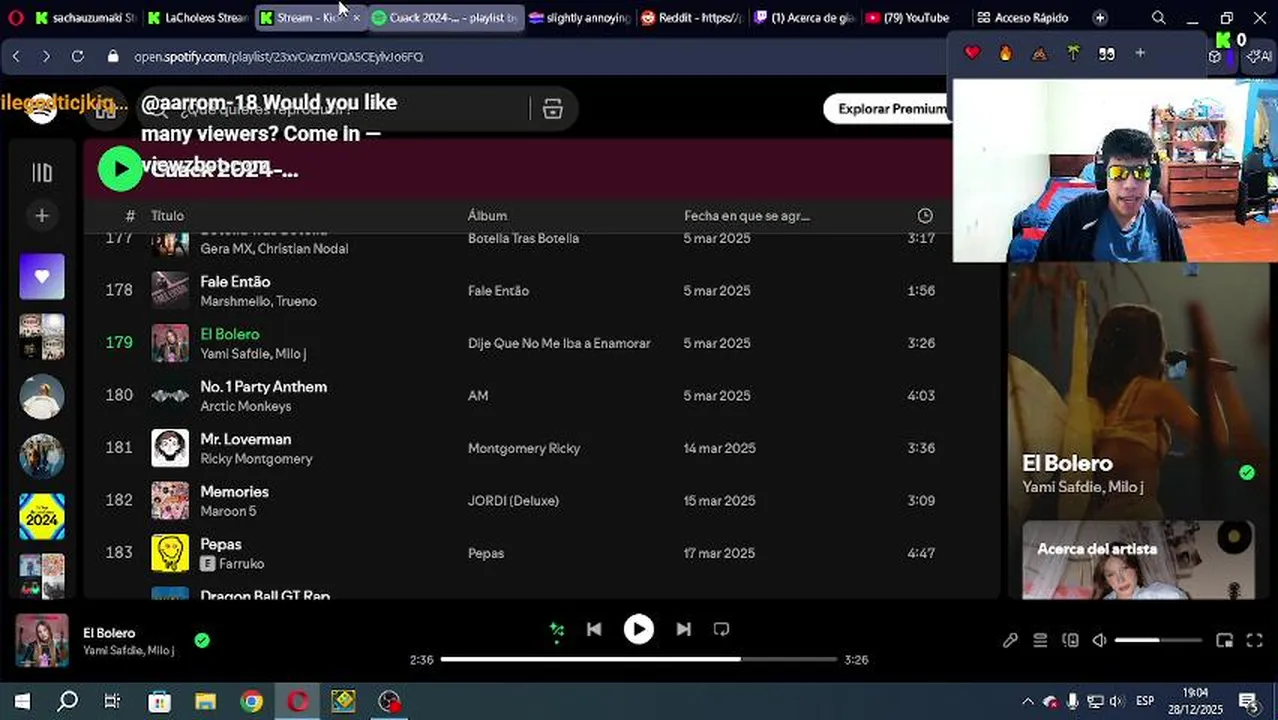Create new playlist with plus icon

click(42, 215)
